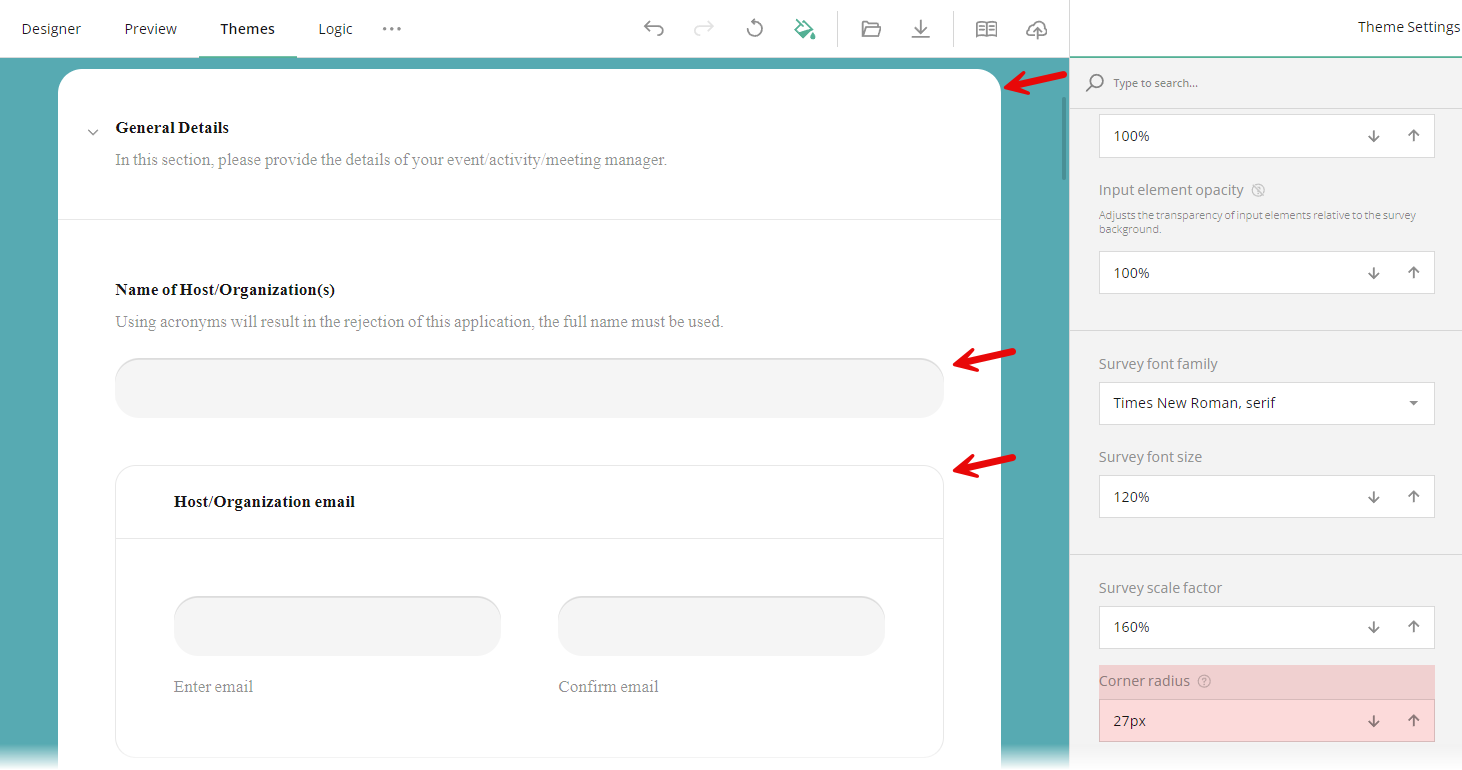
Task: Open the Logic tab
Action: click(x=335, y=28)
